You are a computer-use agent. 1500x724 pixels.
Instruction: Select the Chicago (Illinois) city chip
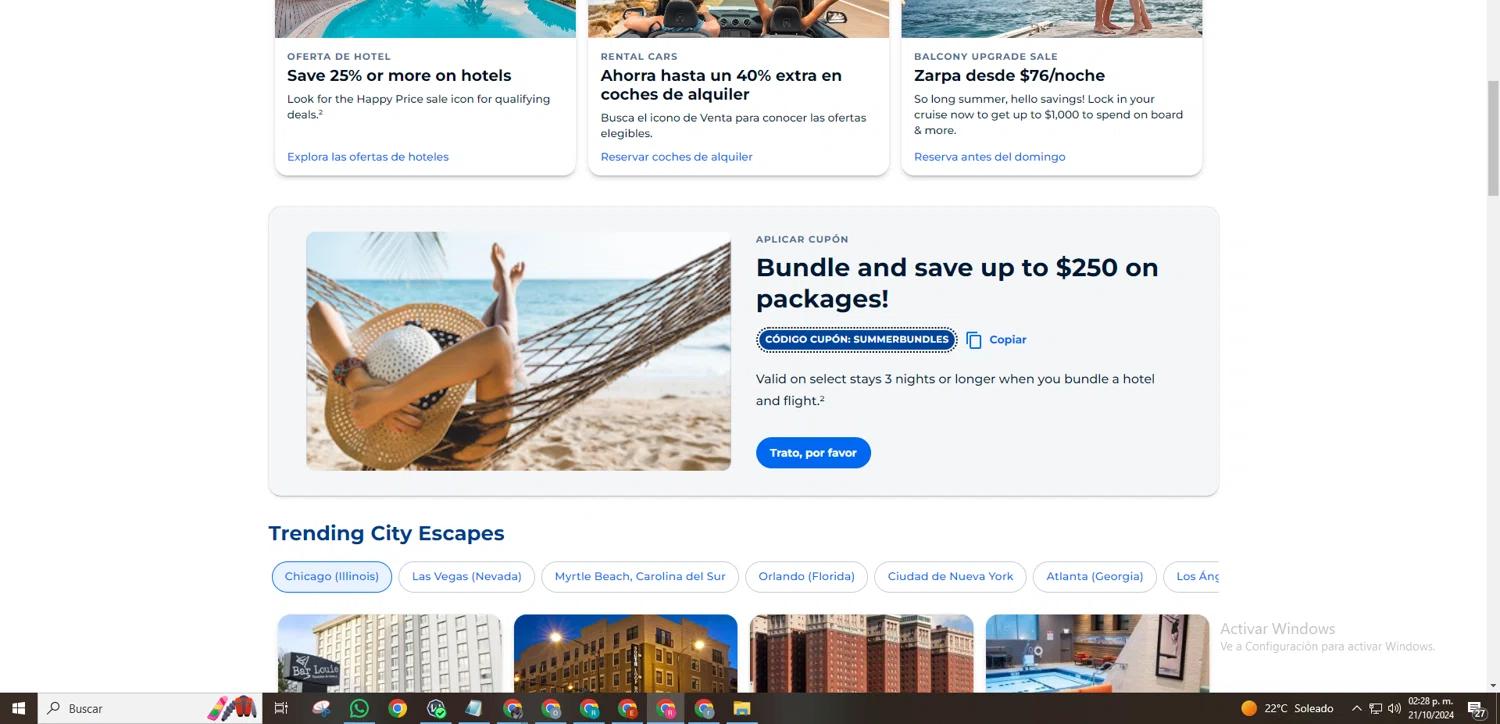pos(332,577)
